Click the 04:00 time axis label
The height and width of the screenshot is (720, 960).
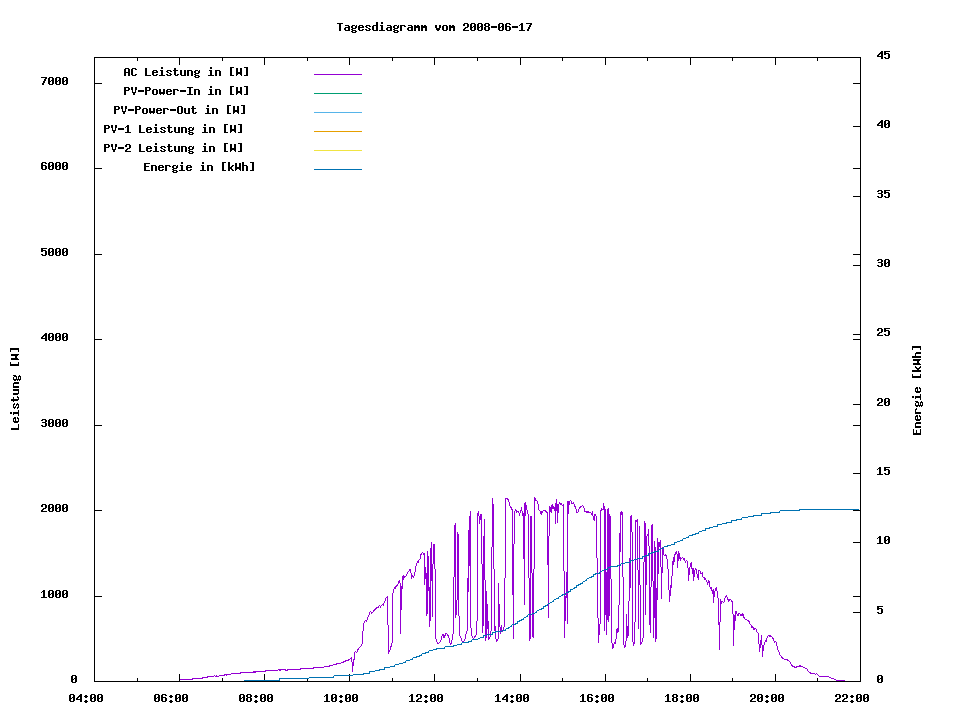85,698
